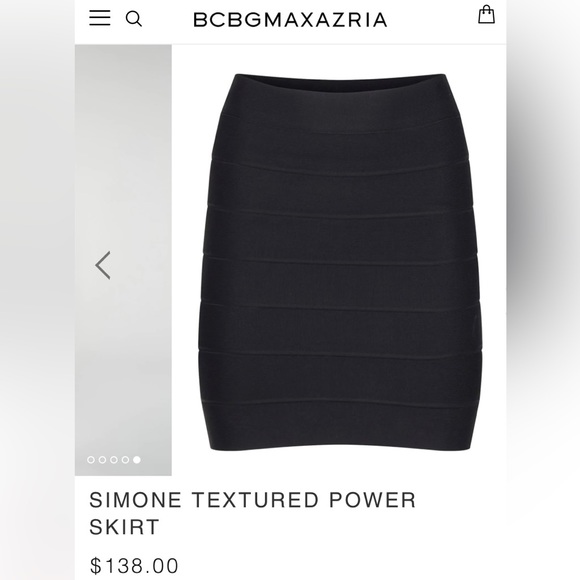Open the shopping bag
This screenshot has width=580, height=580.
pos(486,15)
